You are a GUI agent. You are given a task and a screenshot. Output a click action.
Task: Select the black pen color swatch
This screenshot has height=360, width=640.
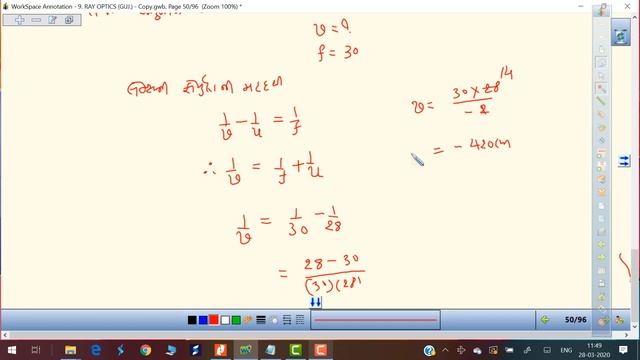(x=192, y=320)
